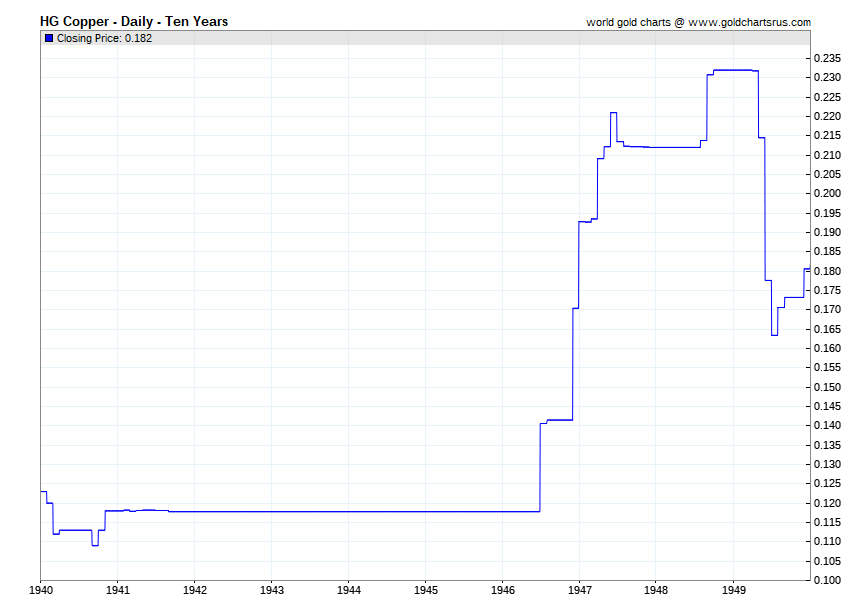
Task: Select the HG Copper chart title
Action: [x=134, y=21]
